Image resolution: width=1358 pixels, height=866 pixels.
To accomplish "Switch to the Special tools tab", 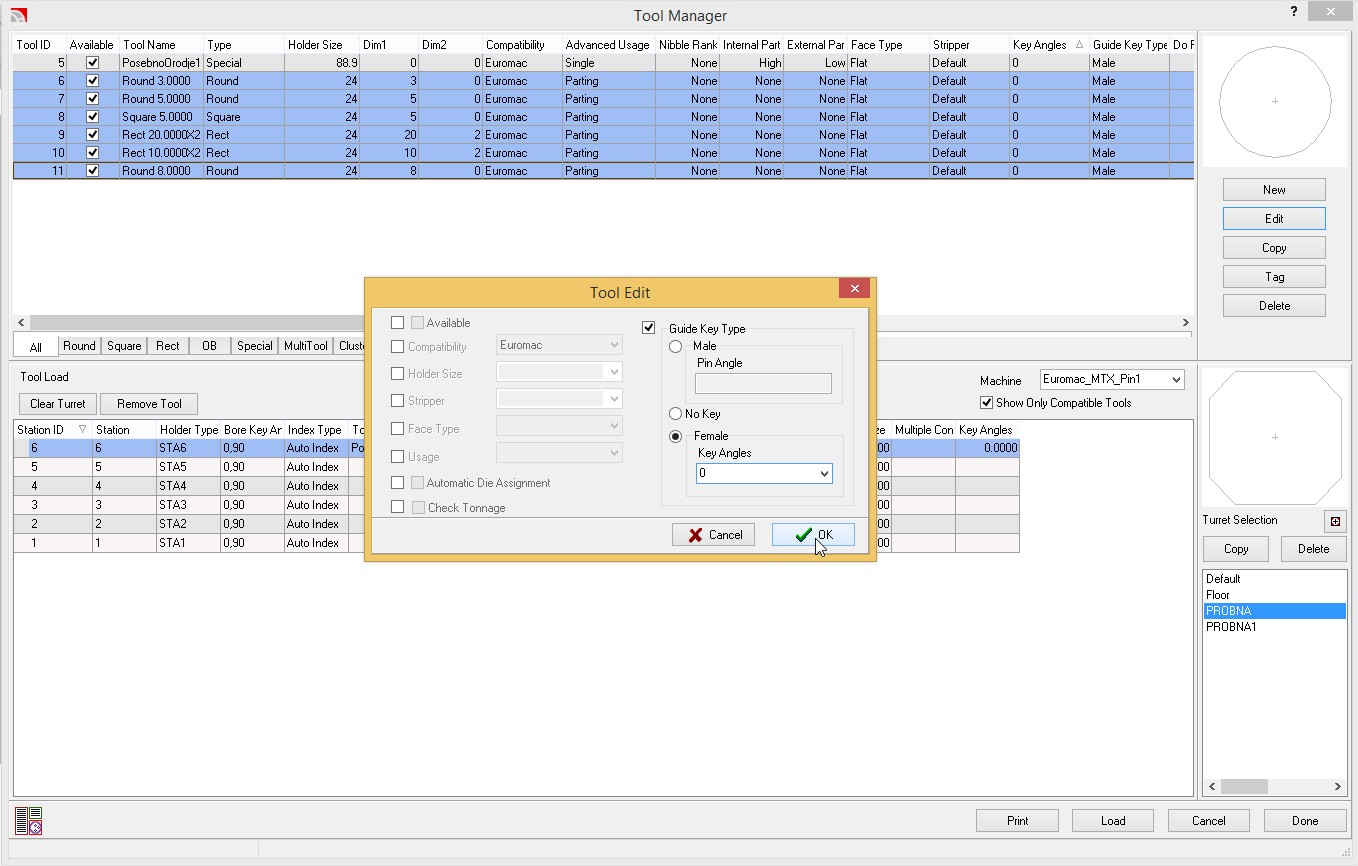I will [x=254, y=346].
